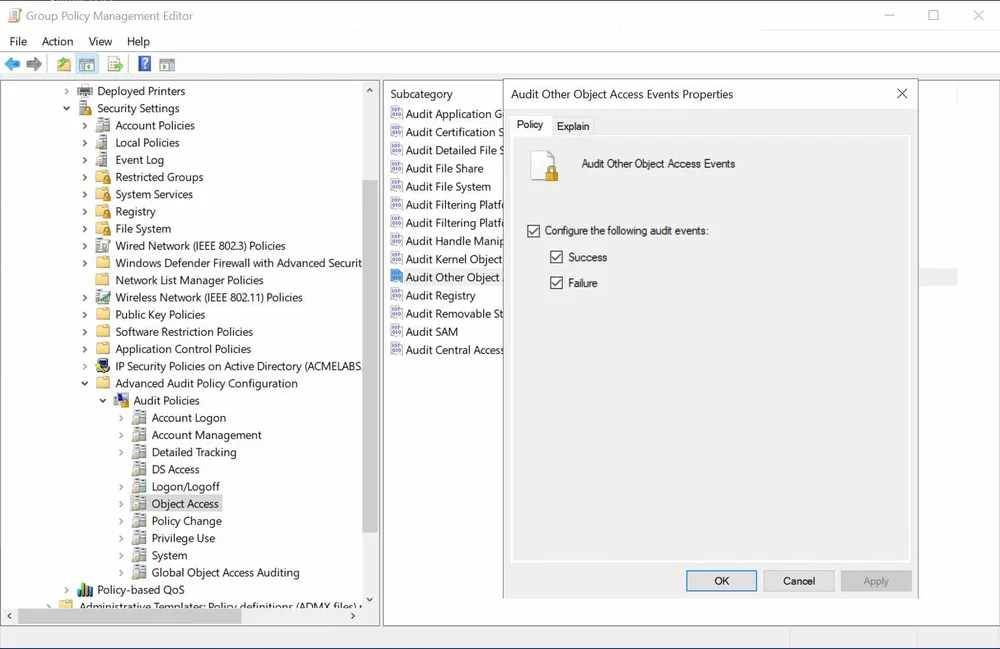Toggle the Failure checkbox
The image size is (1000, 649).
point(557,282)
